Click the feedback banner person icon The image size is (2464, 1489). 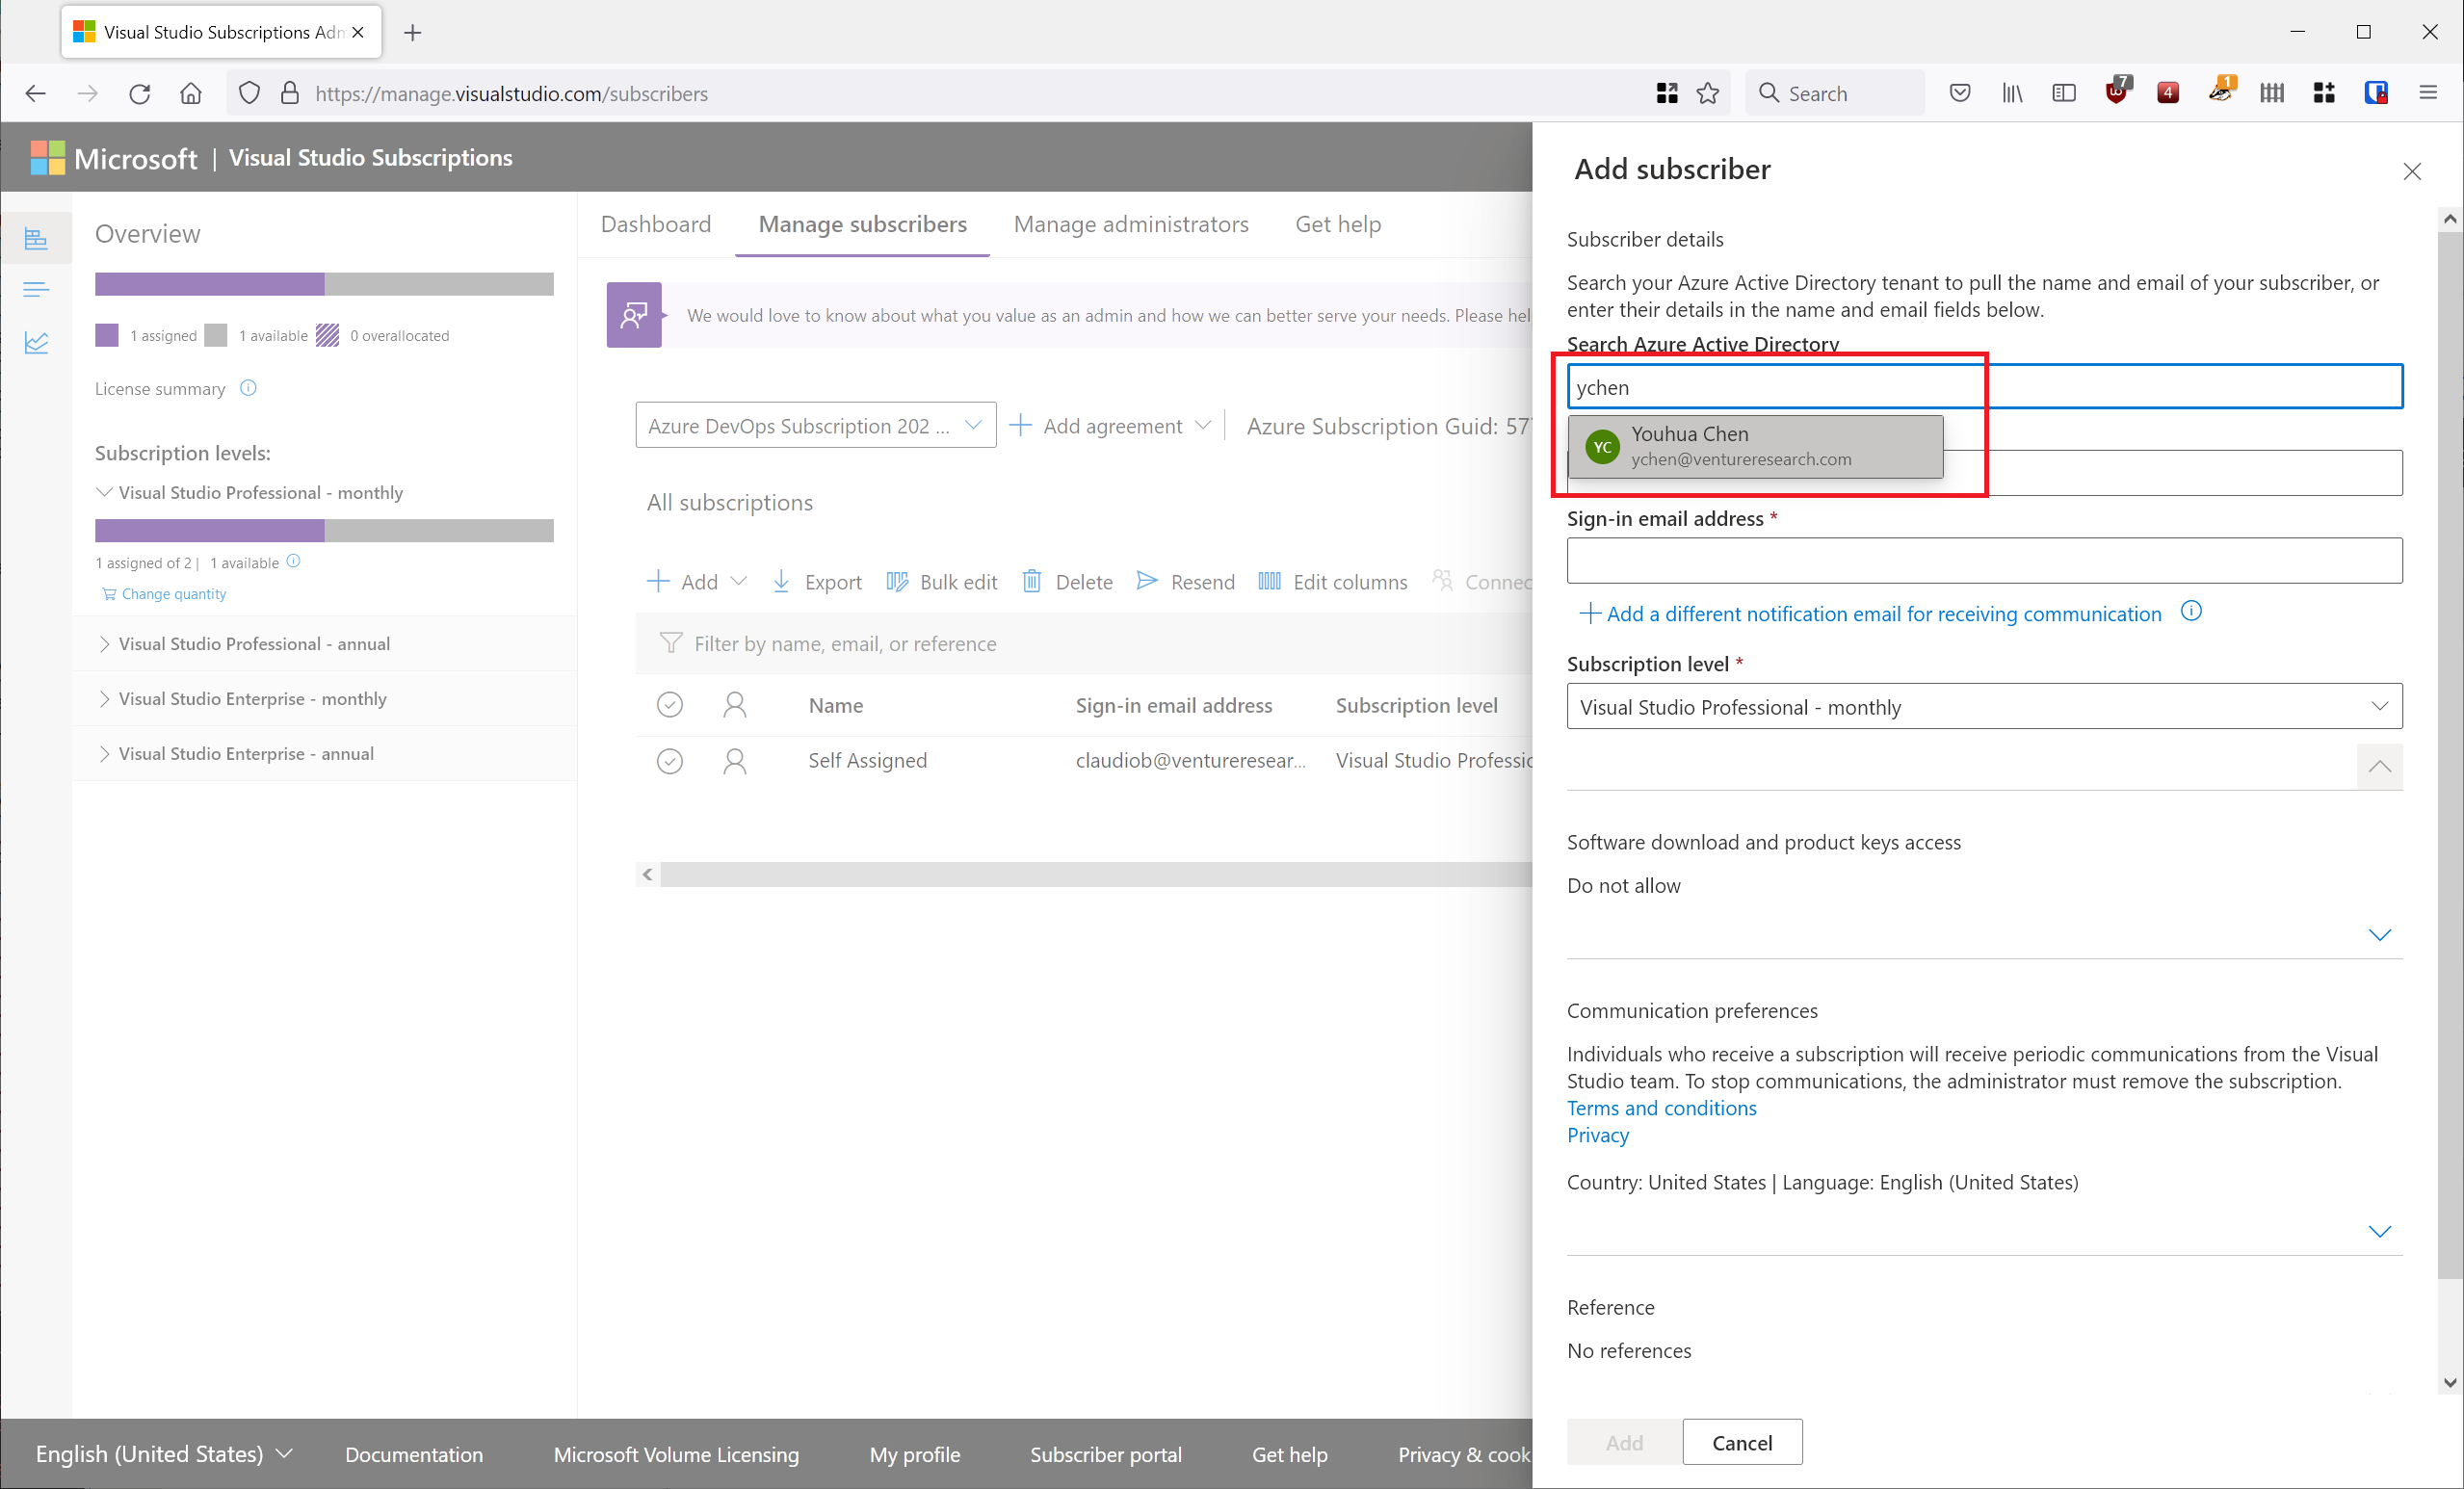coord(634,315)
